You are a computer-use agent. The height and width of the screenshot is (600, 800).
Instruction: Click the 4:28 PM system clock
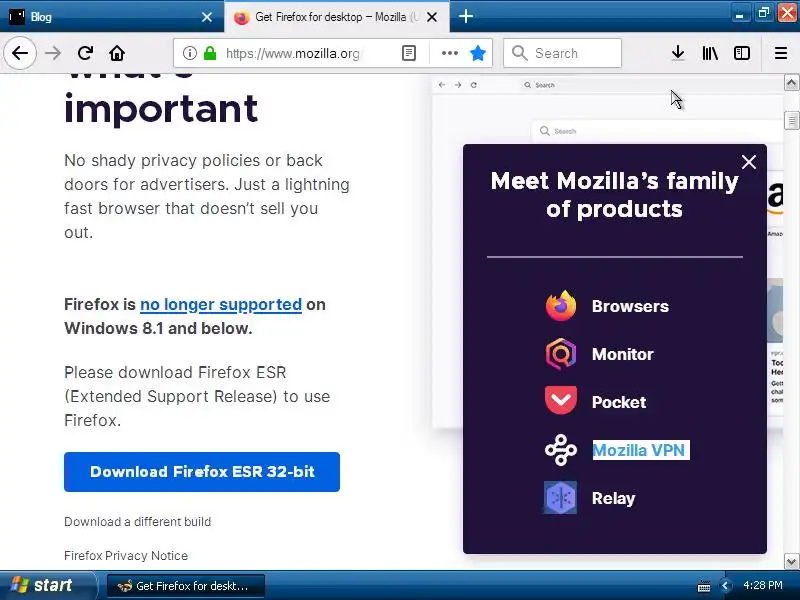tap(763, 585)
